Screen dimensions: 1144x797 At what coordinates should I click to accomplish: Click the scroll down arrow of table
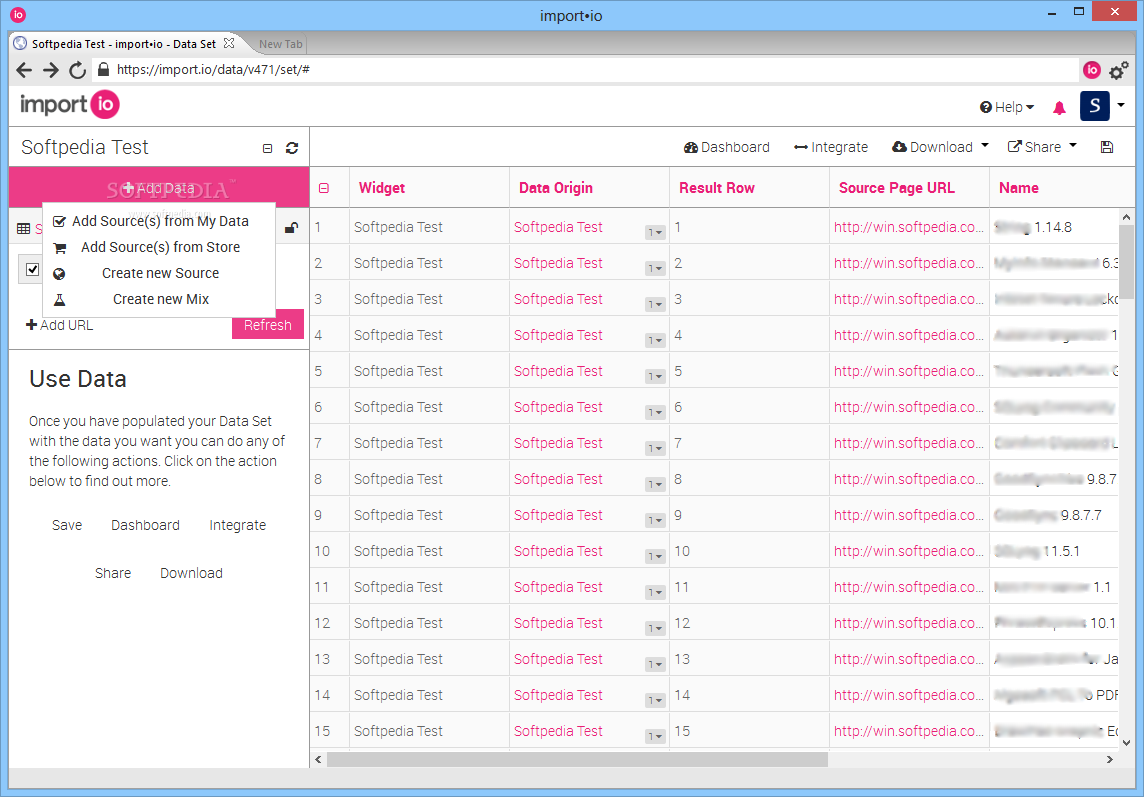(1126, 742)
